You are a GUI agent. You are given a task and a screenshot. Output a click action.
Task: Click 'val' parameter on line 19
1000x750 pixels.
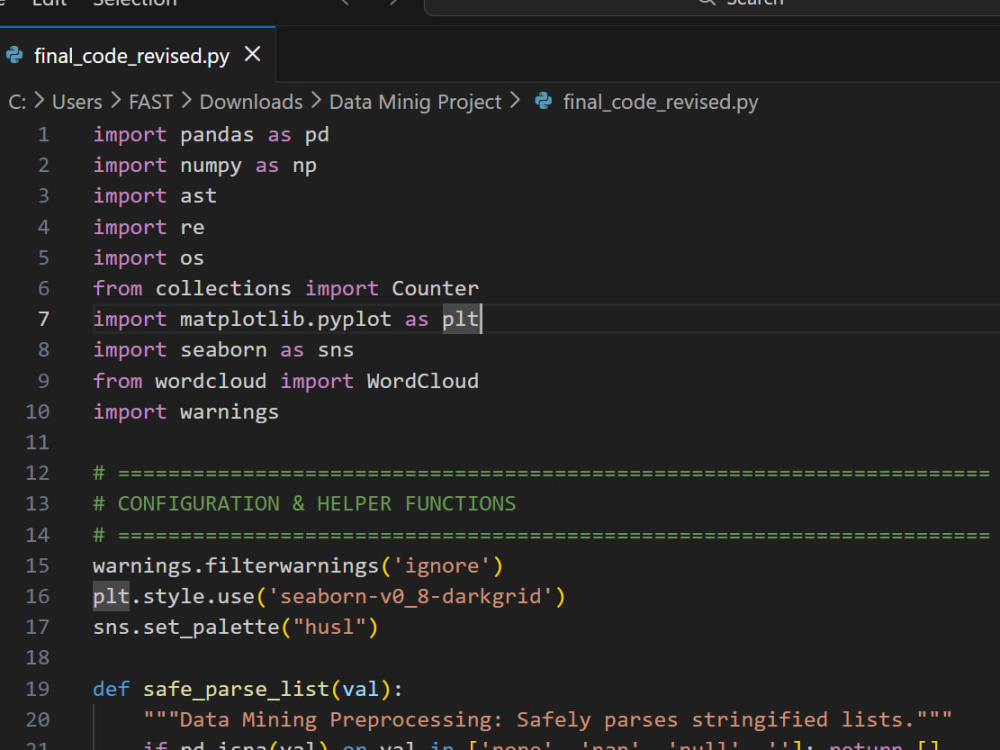(360, 689)
